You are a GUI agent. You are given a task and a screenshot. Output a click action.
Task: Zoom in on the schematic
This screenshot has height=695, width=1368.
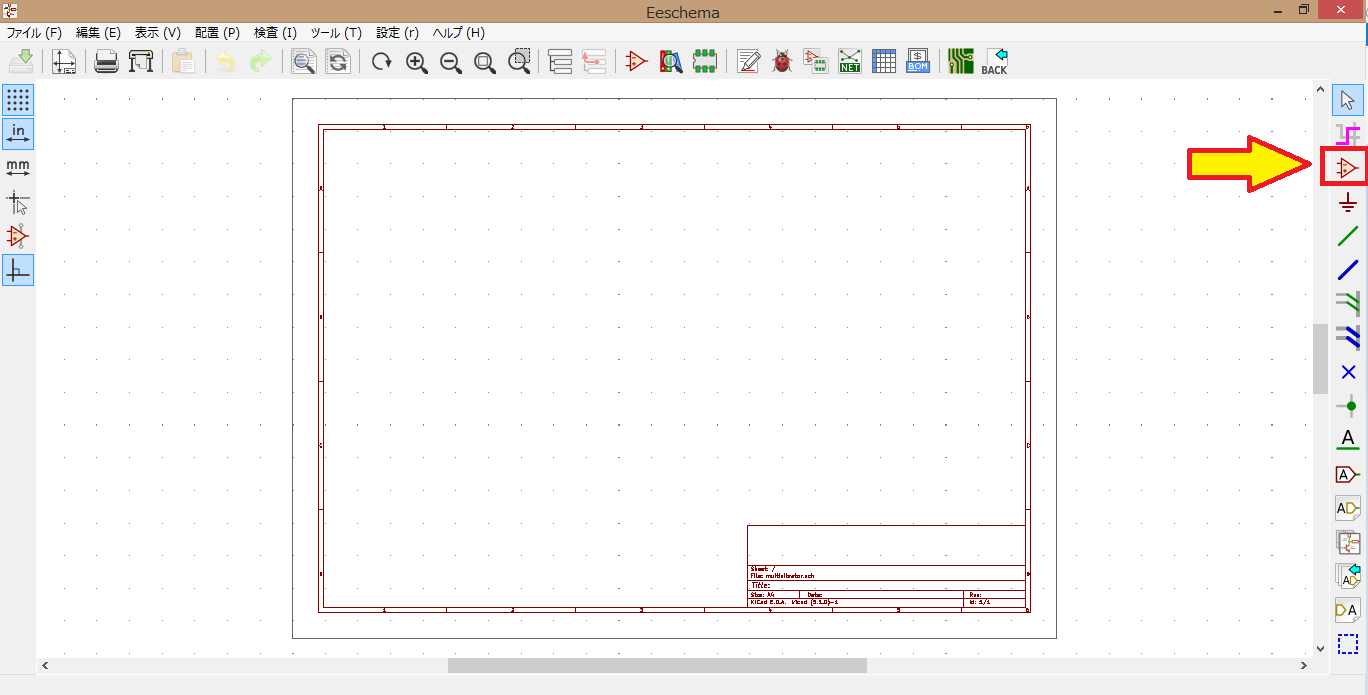[417, 61]
